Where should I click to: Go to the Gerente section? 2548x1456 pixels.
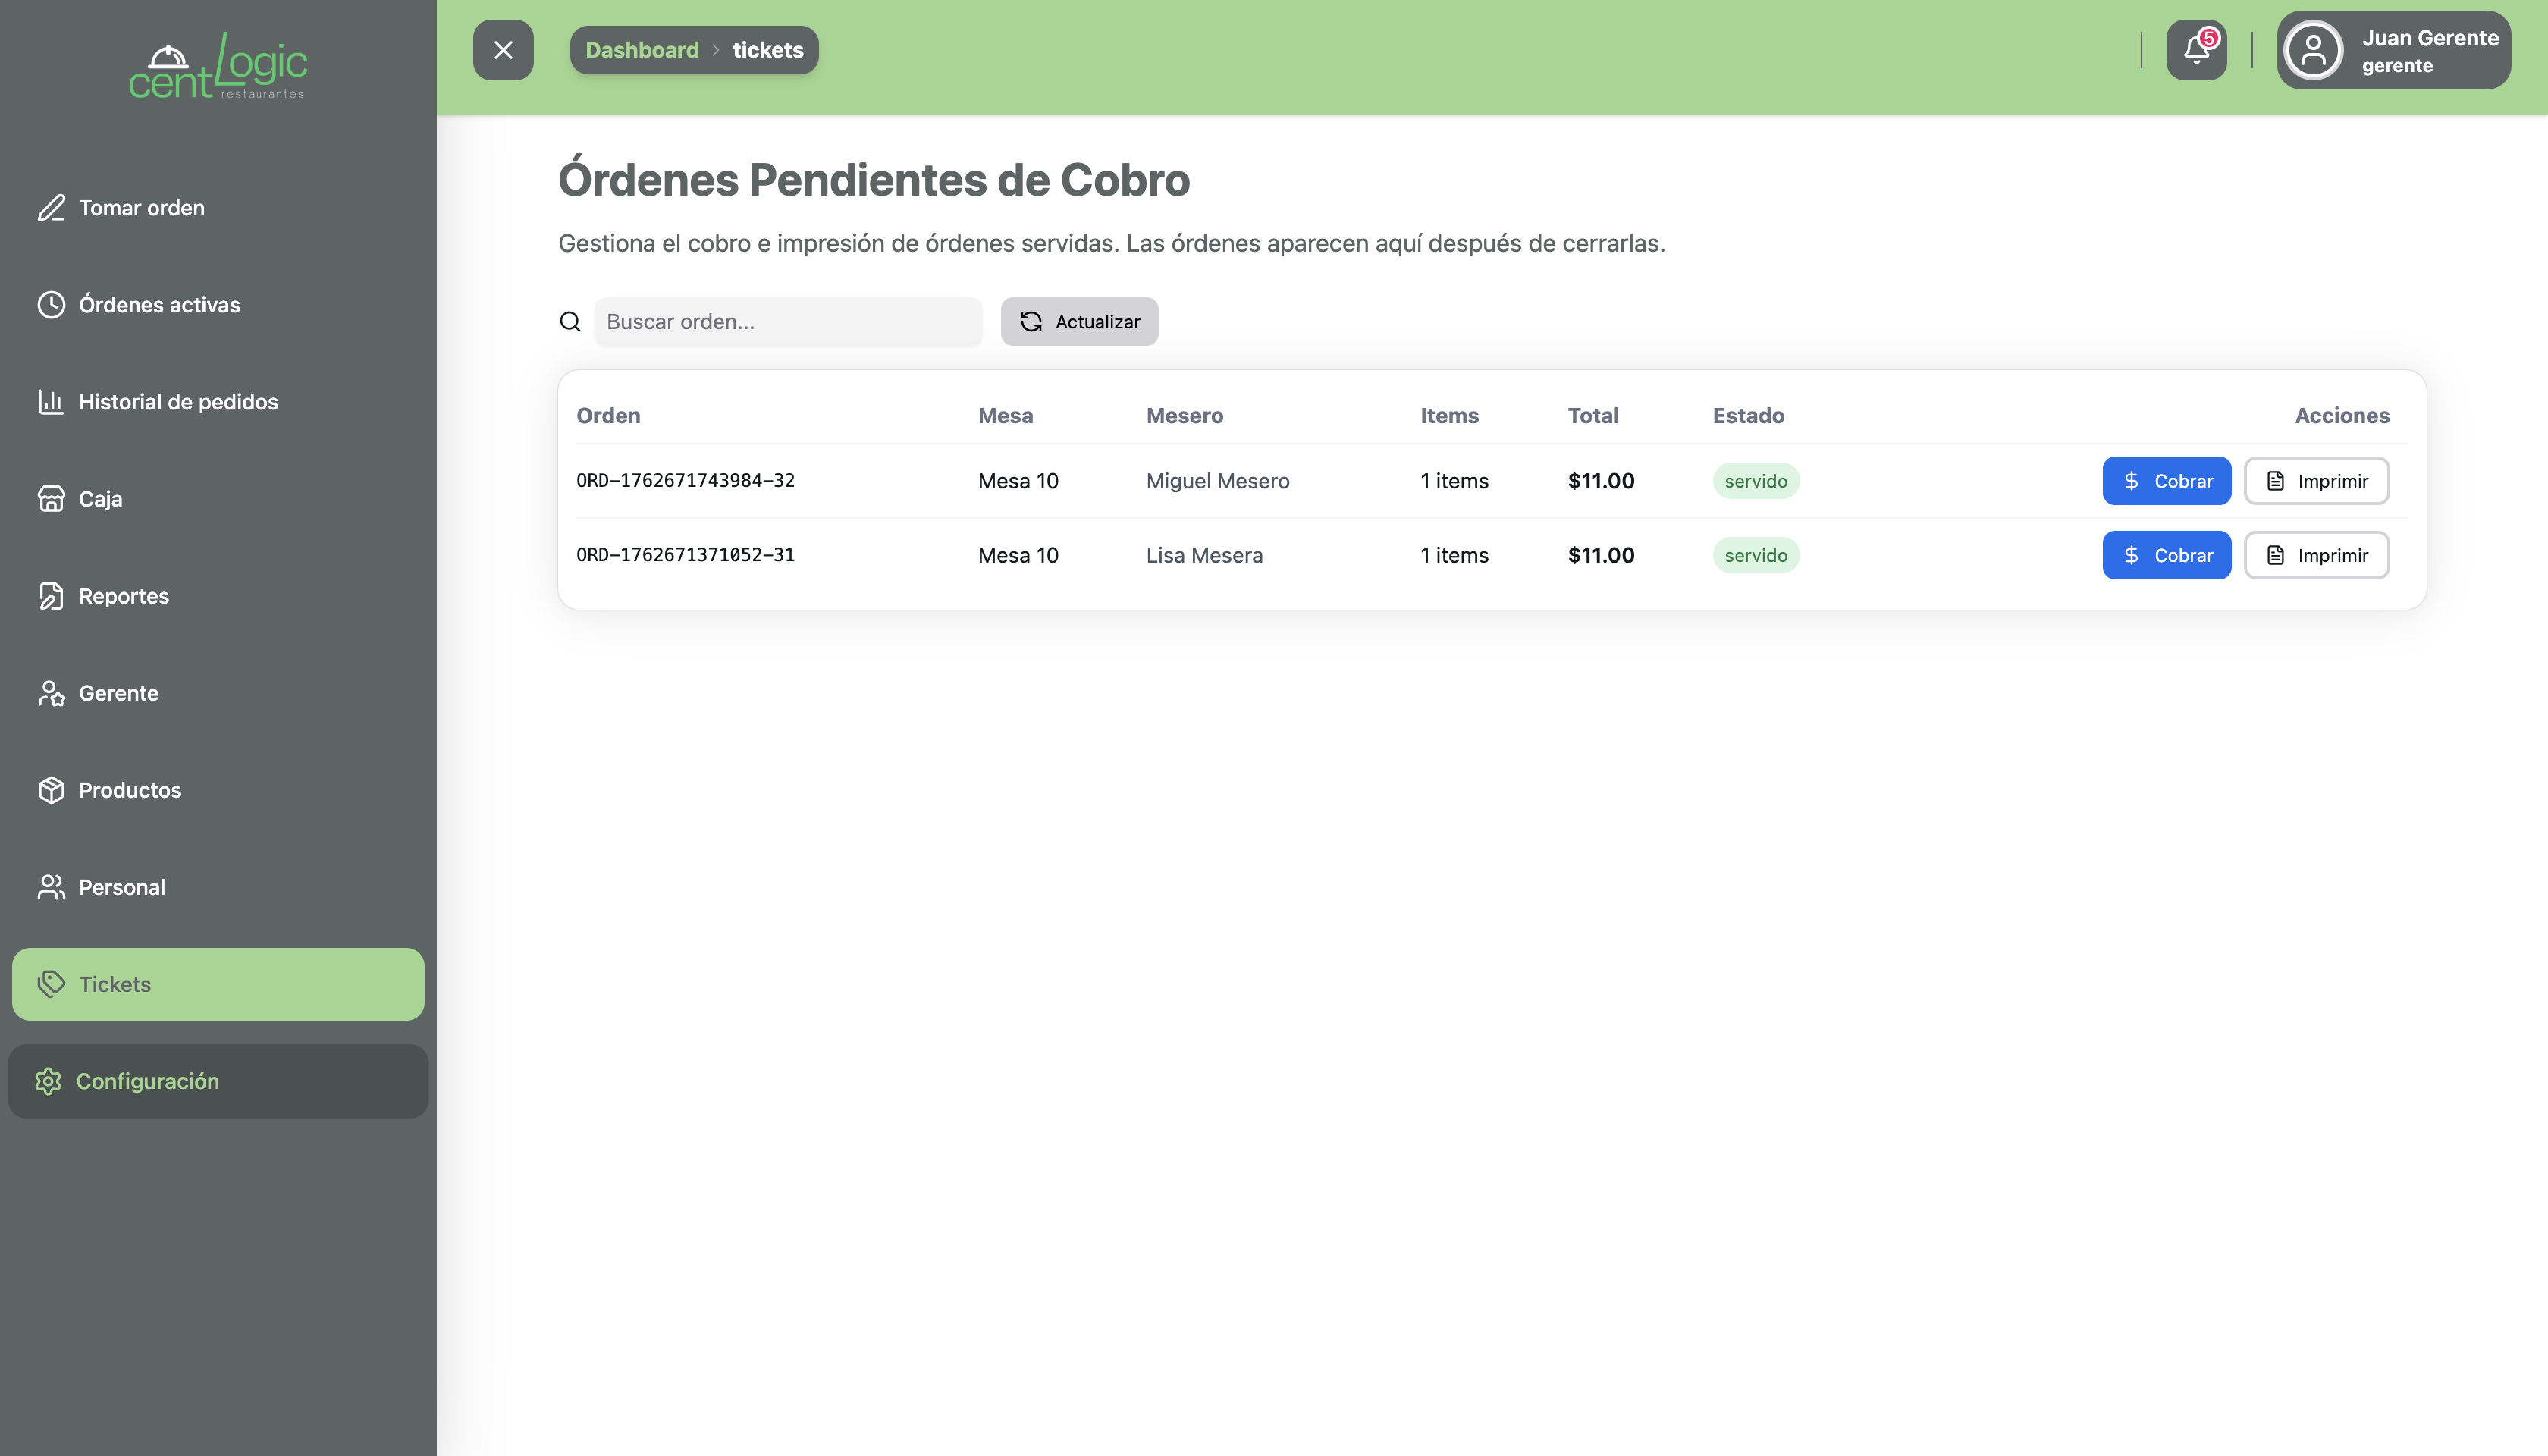tap(118, 693)
